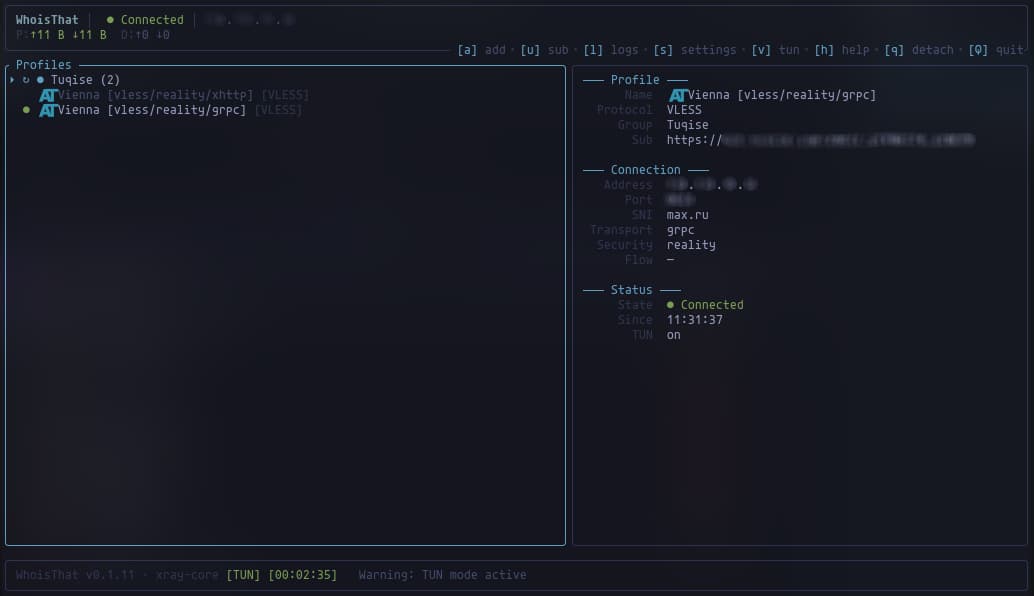Image resolution: width=1034 pixels, height=596 pixels.
Task: Open the [s] settings shortcut
Action: tap(694, 50)
